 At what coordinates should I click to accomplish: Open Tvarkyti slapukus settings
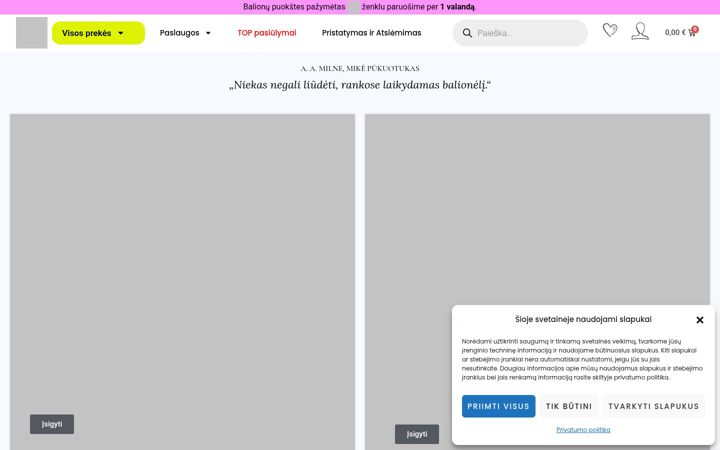[x=653, y=406]
